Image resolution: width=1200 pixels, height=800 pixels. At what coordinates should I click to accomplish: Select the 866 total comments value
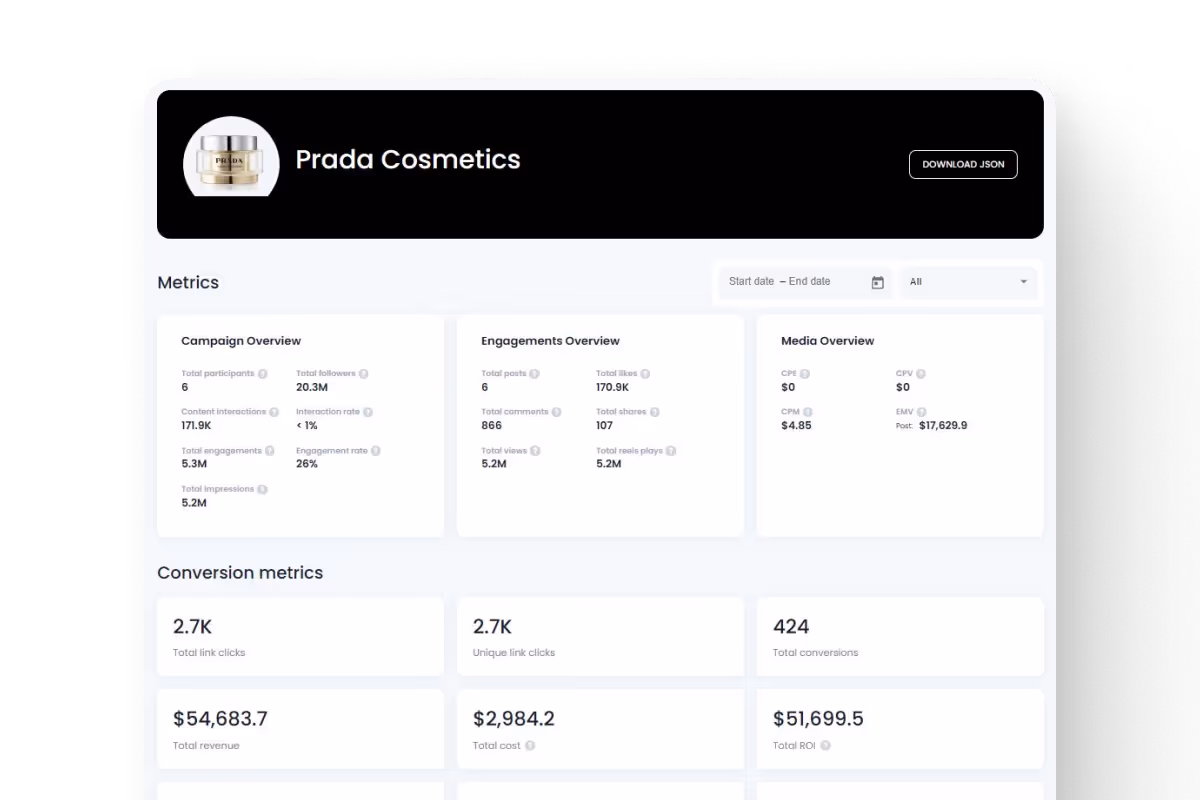point(491,426)
